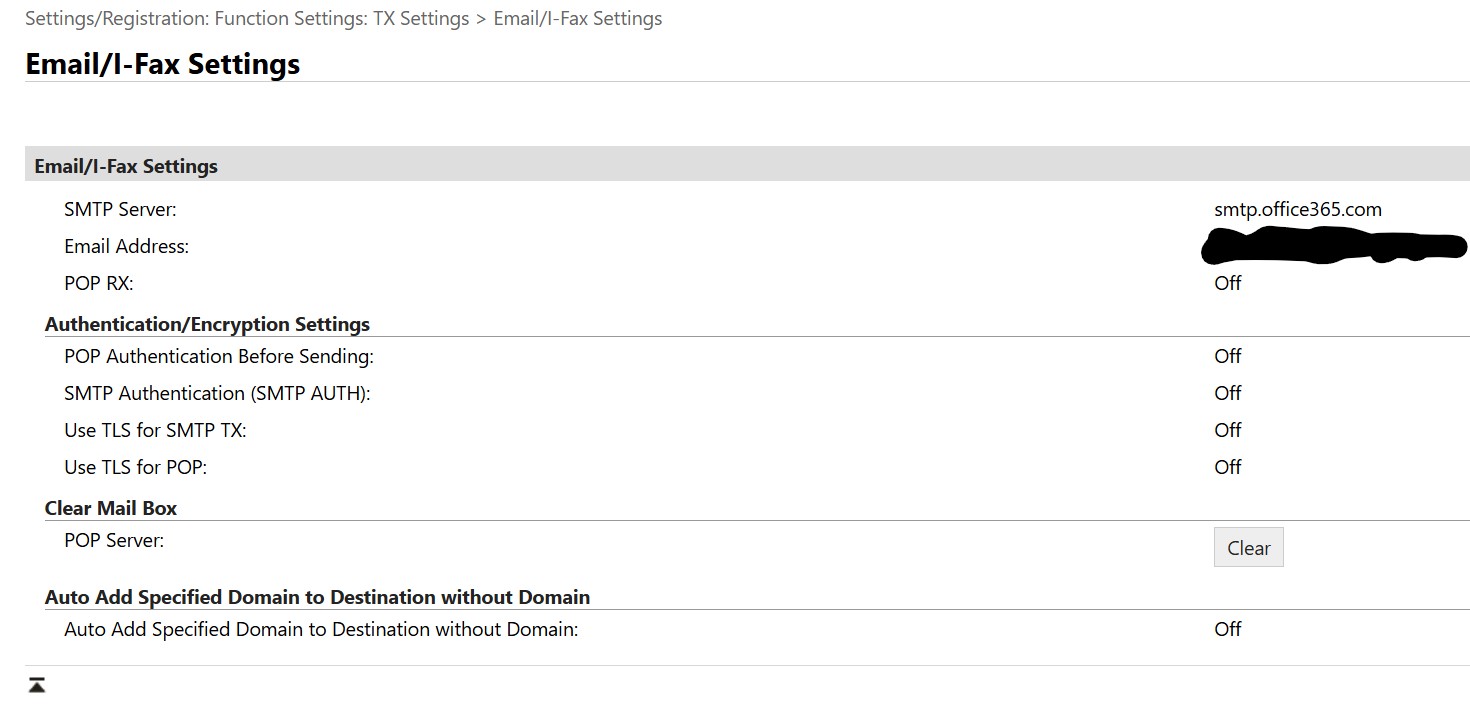Screen dimensions: 1470x718
Task: Click the redacted Email Address value
Action: 1333,246
